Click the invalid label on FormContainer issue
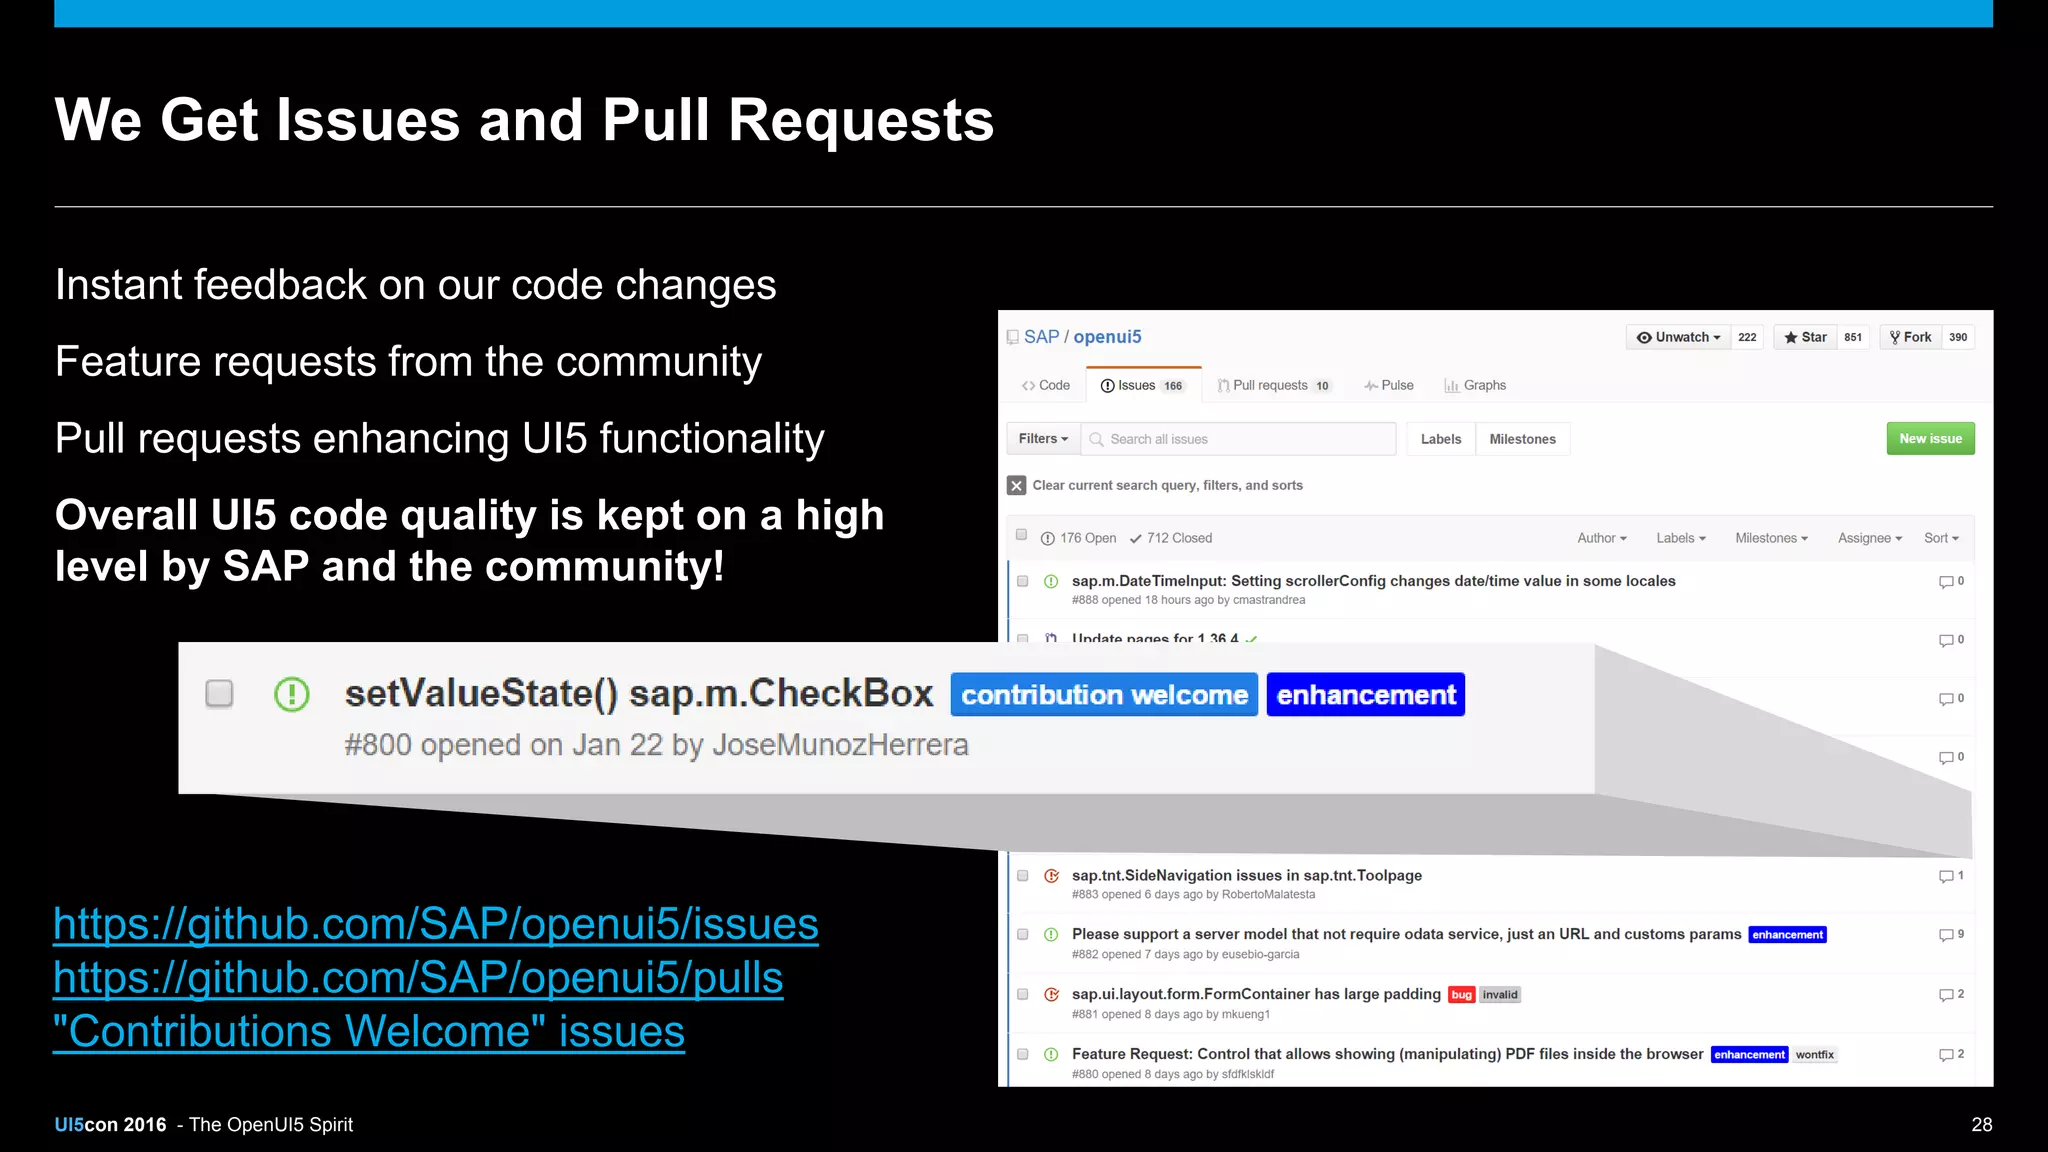Viewport: 2048px width, 1152px height. click(x=1500, y=995)
